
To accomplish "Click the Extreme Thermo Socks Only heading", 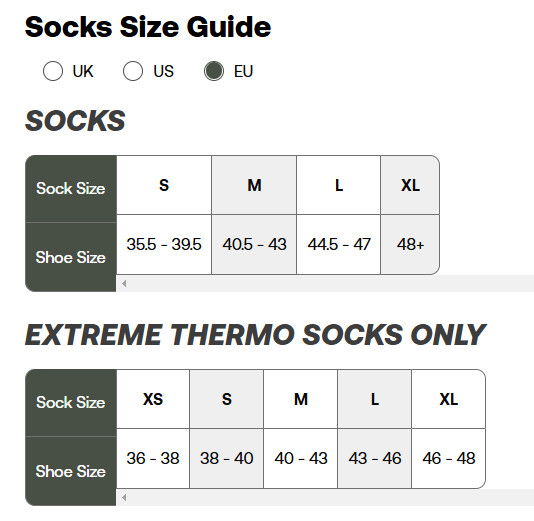I will pyautogui.click(x=255, y=335).
